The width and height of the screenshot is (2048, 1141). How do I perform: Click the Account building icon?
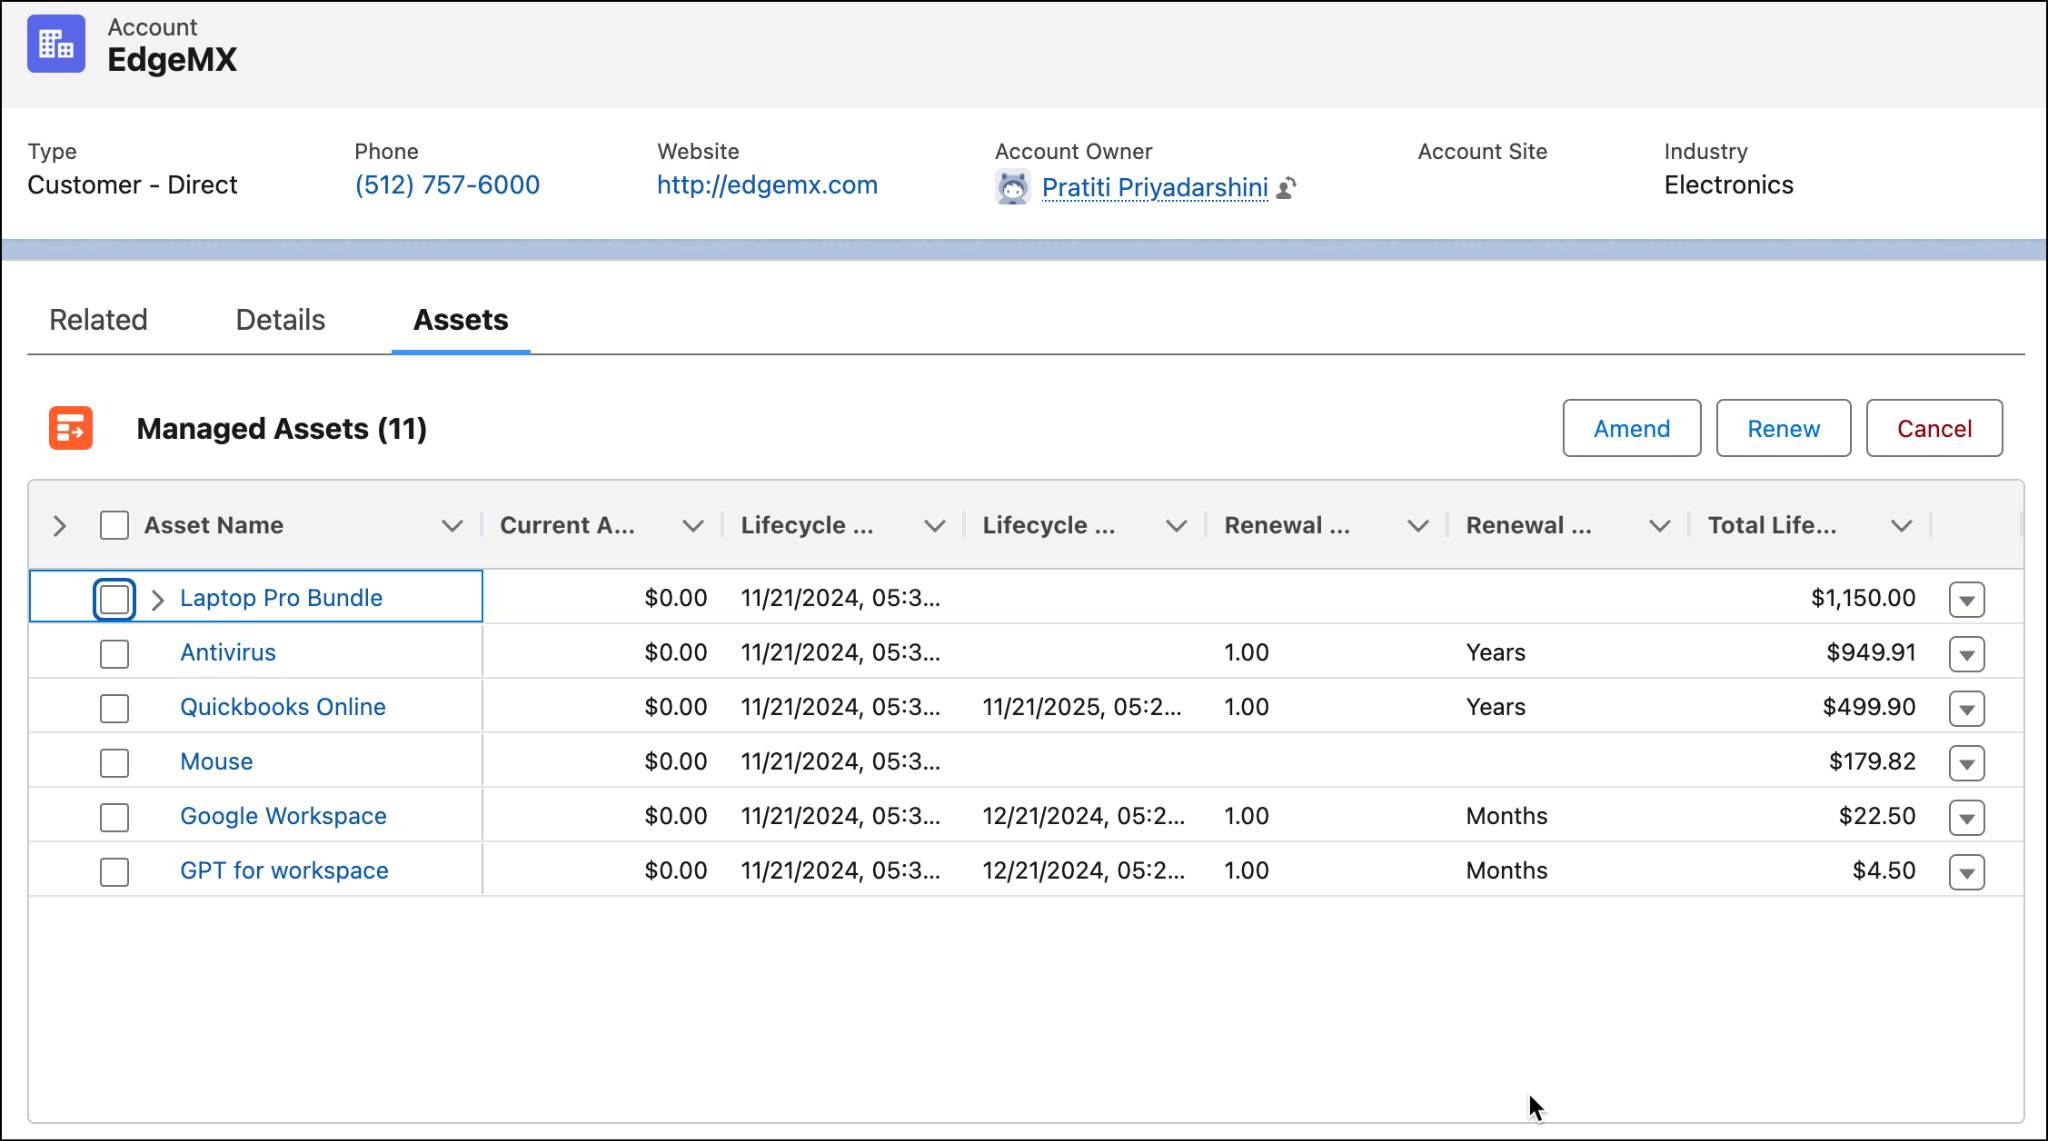tap(56, 44)
